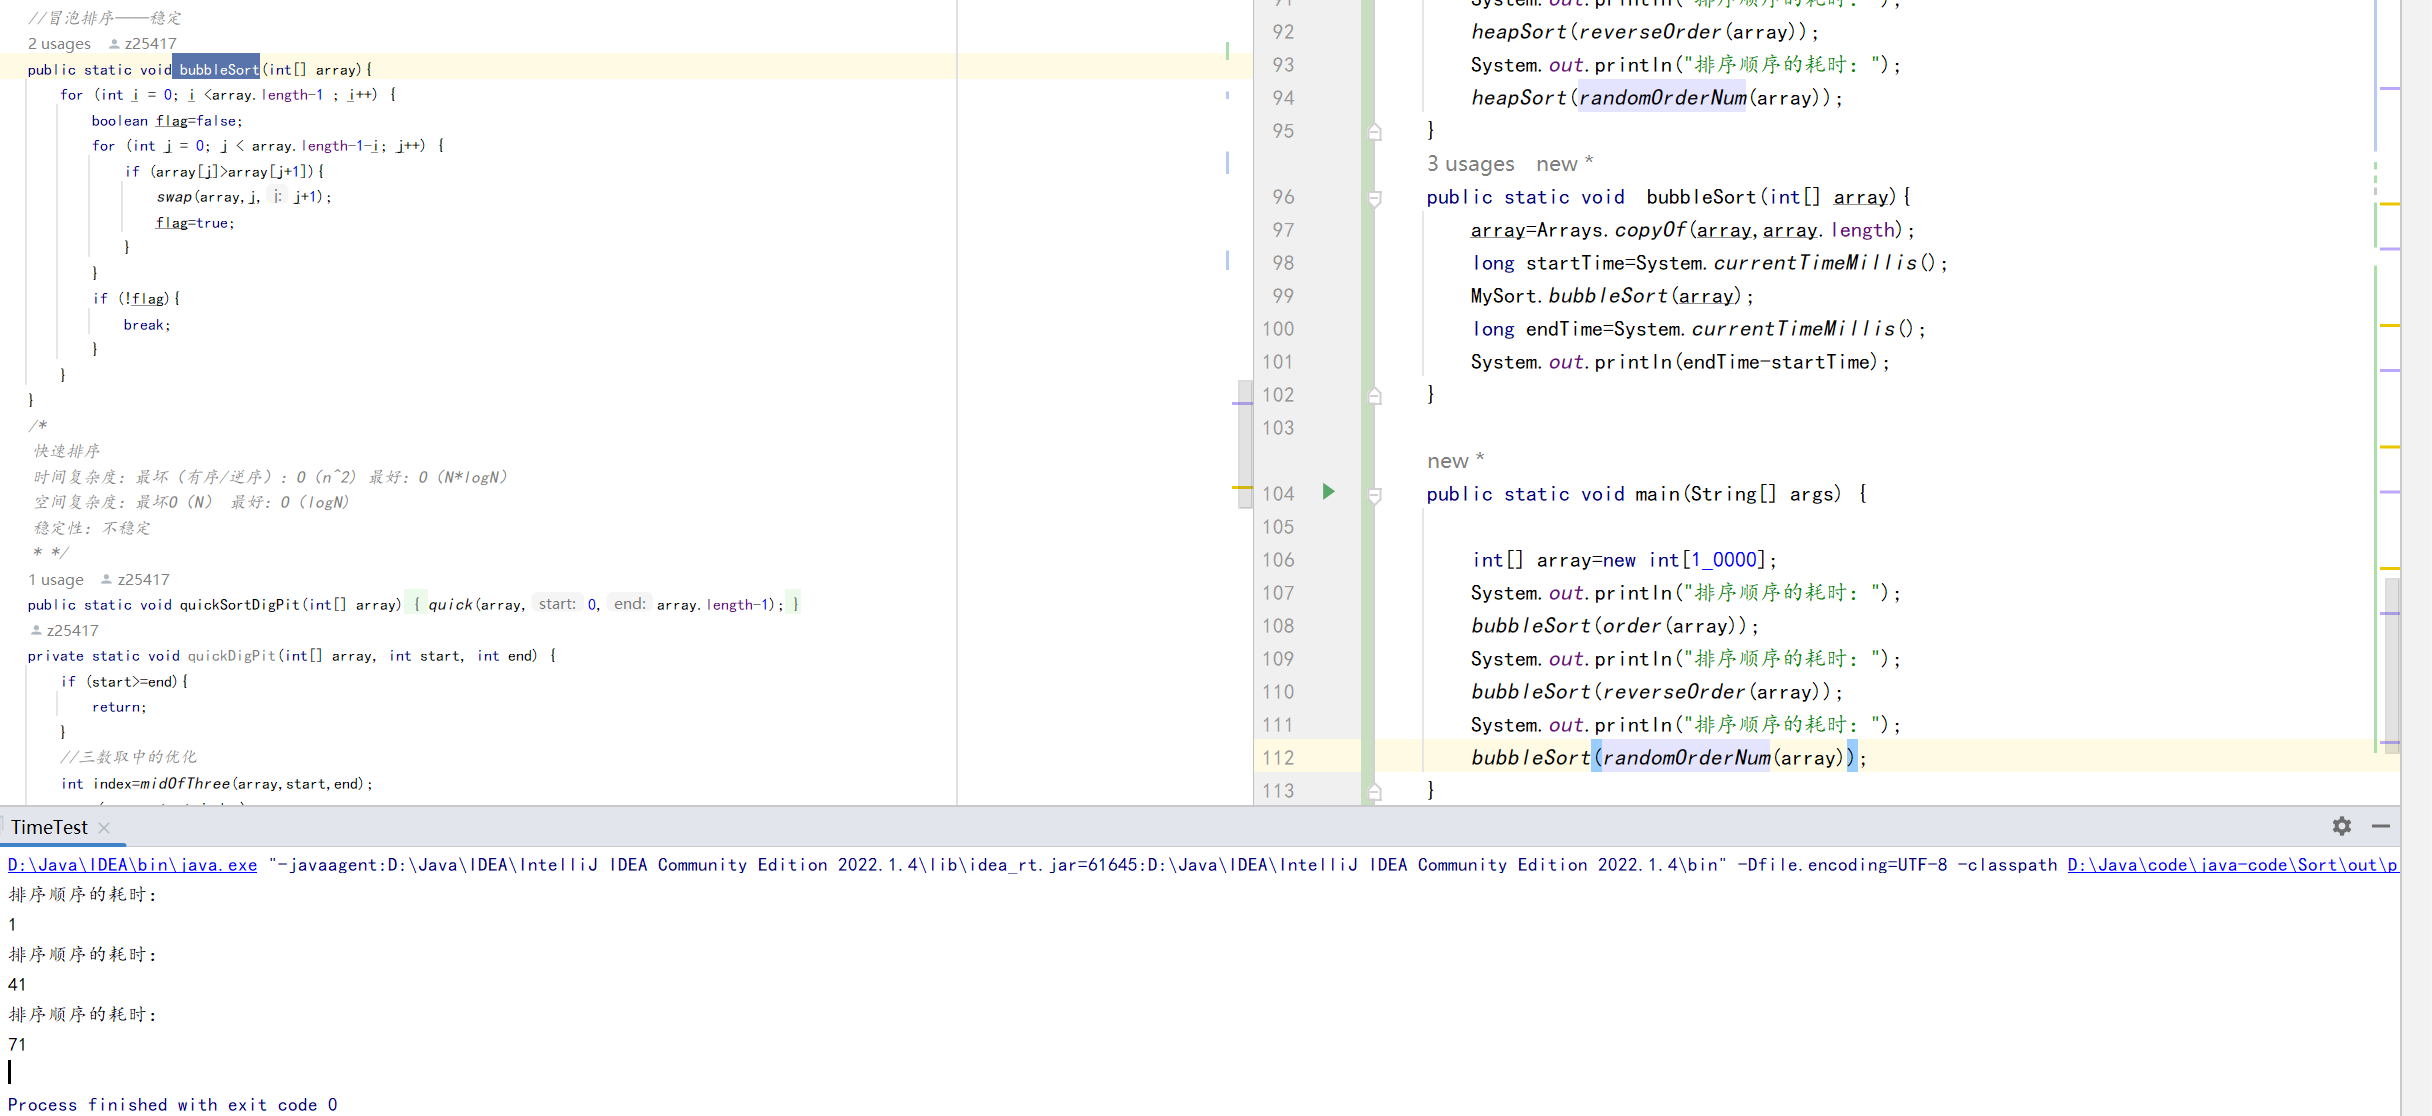Expand folded quickSortDigPit method body
This screenshot has width=2432, height=1116.
[x=417, y=605]
